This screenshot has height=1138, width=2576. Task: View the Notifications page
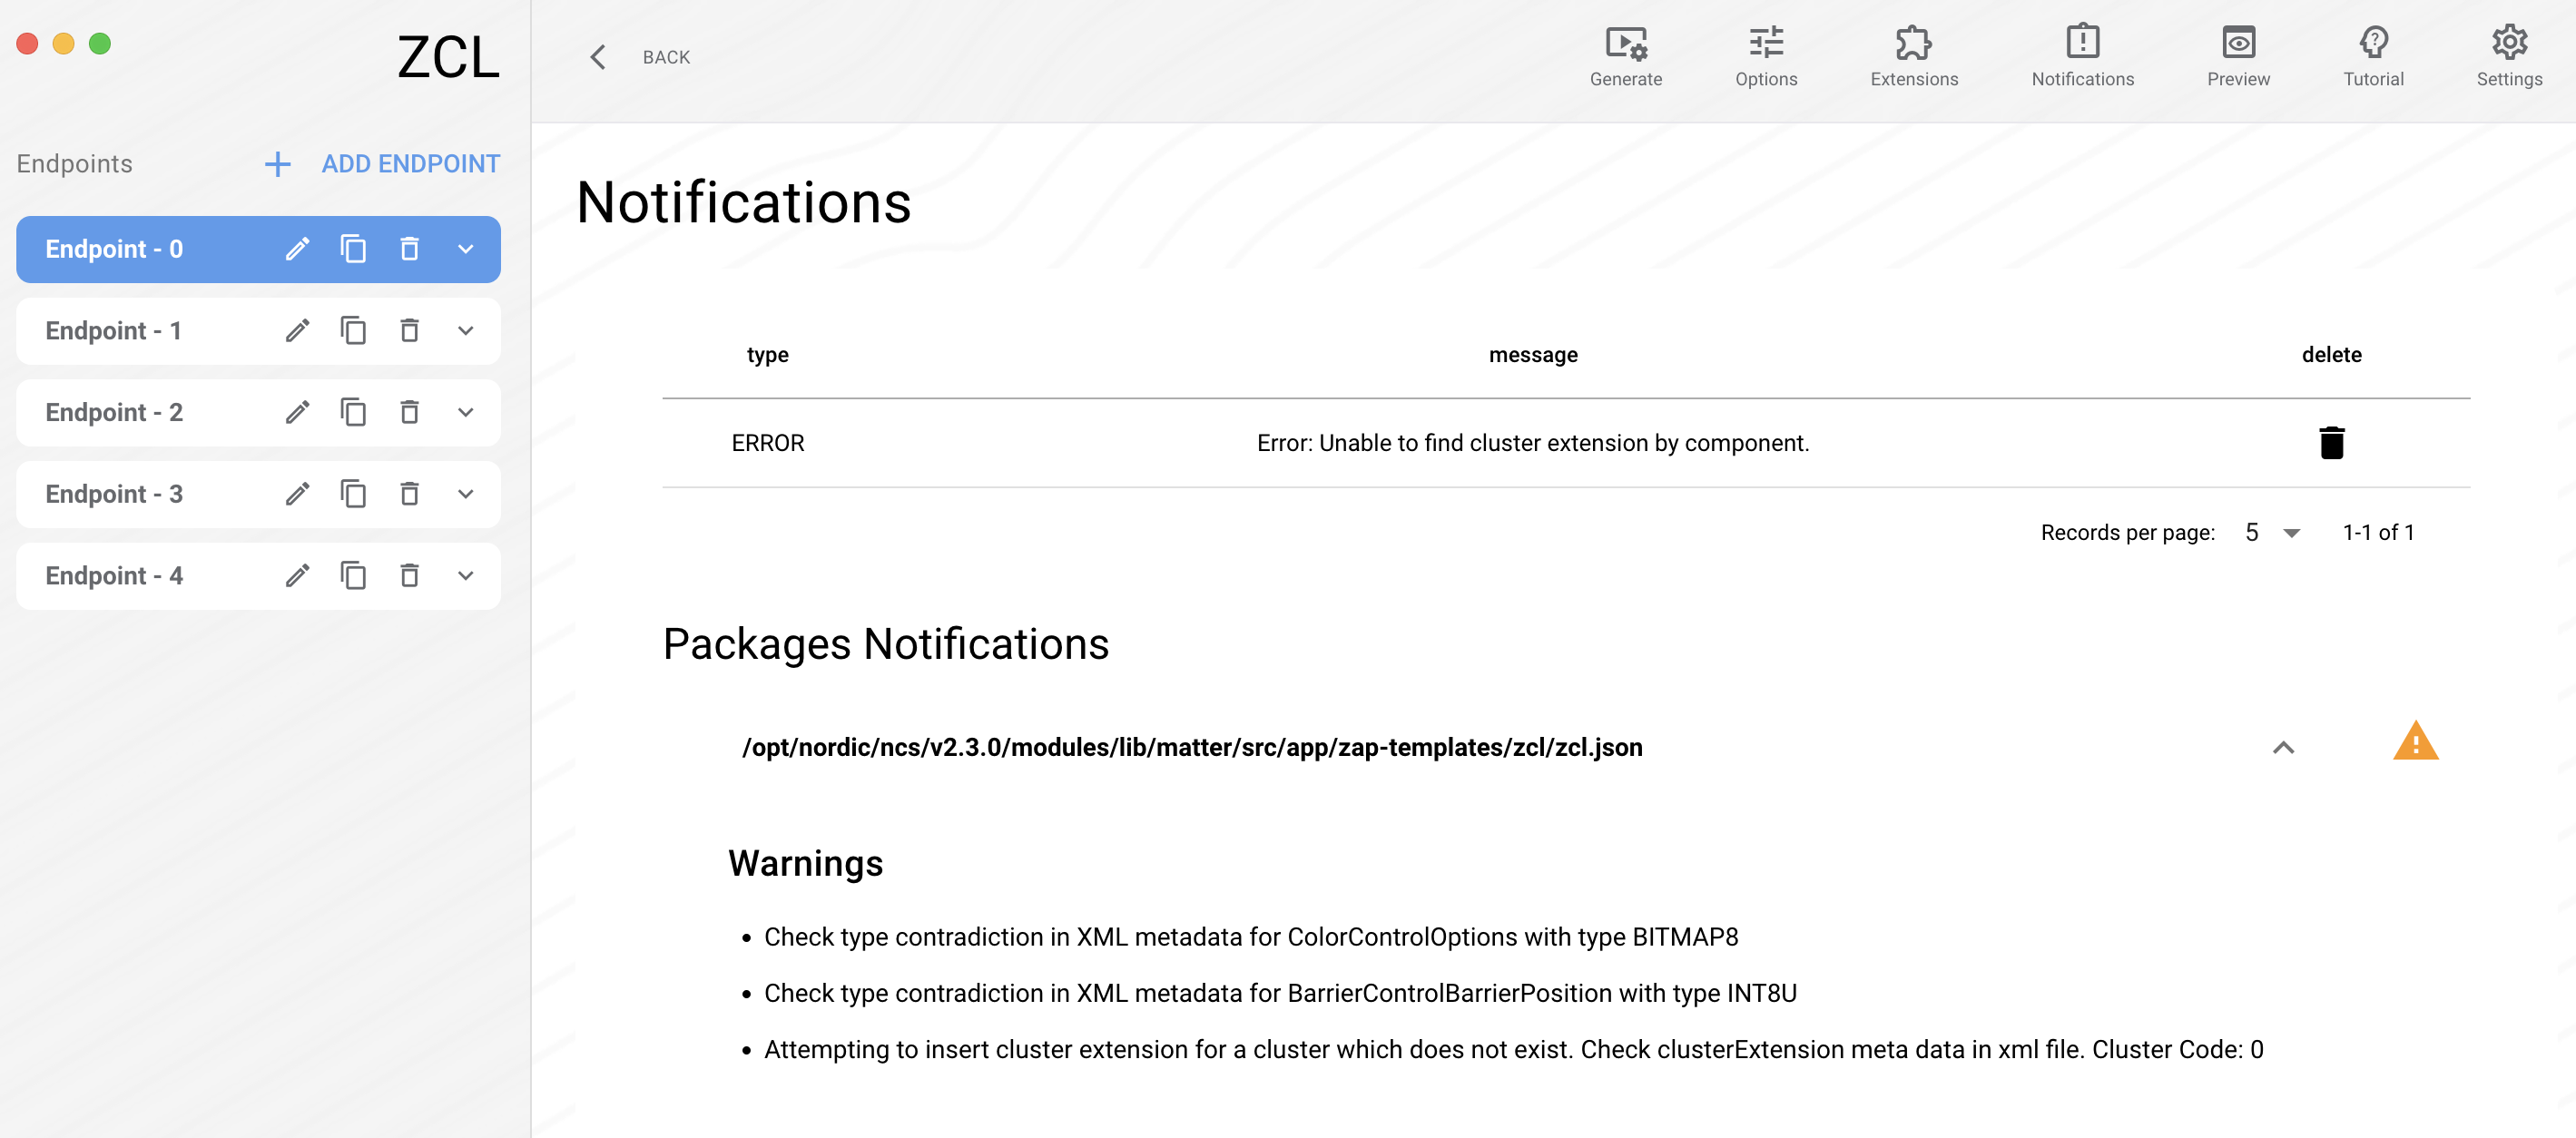(2081, 55)
